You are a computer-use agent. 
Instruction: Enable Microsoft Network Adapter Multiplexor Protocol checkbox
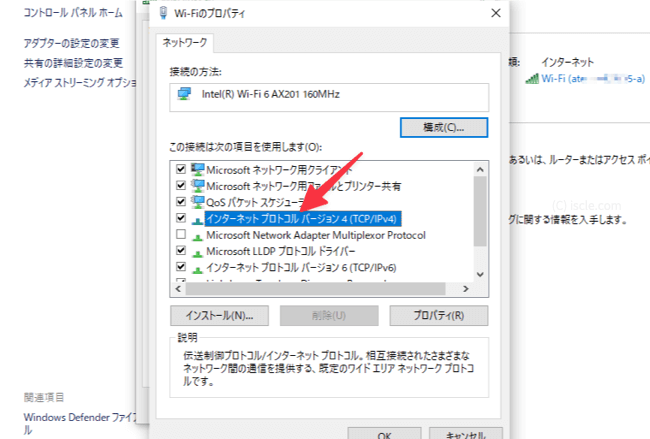181,235
